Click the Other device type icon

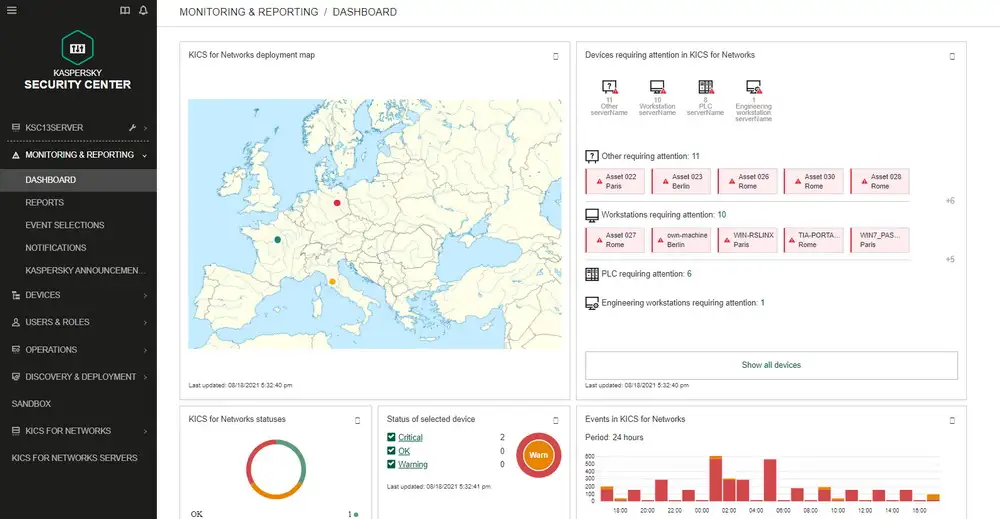609,87
